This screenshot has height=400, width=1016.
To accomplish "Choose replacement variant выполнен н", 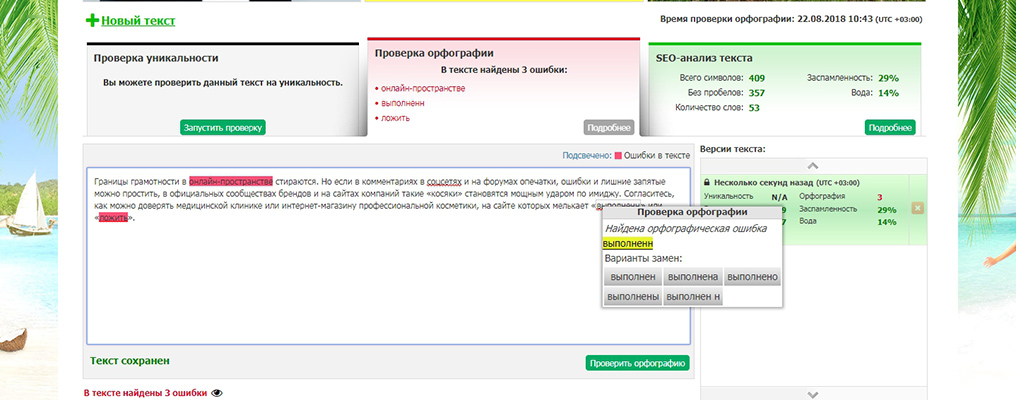I will [693, 297].
